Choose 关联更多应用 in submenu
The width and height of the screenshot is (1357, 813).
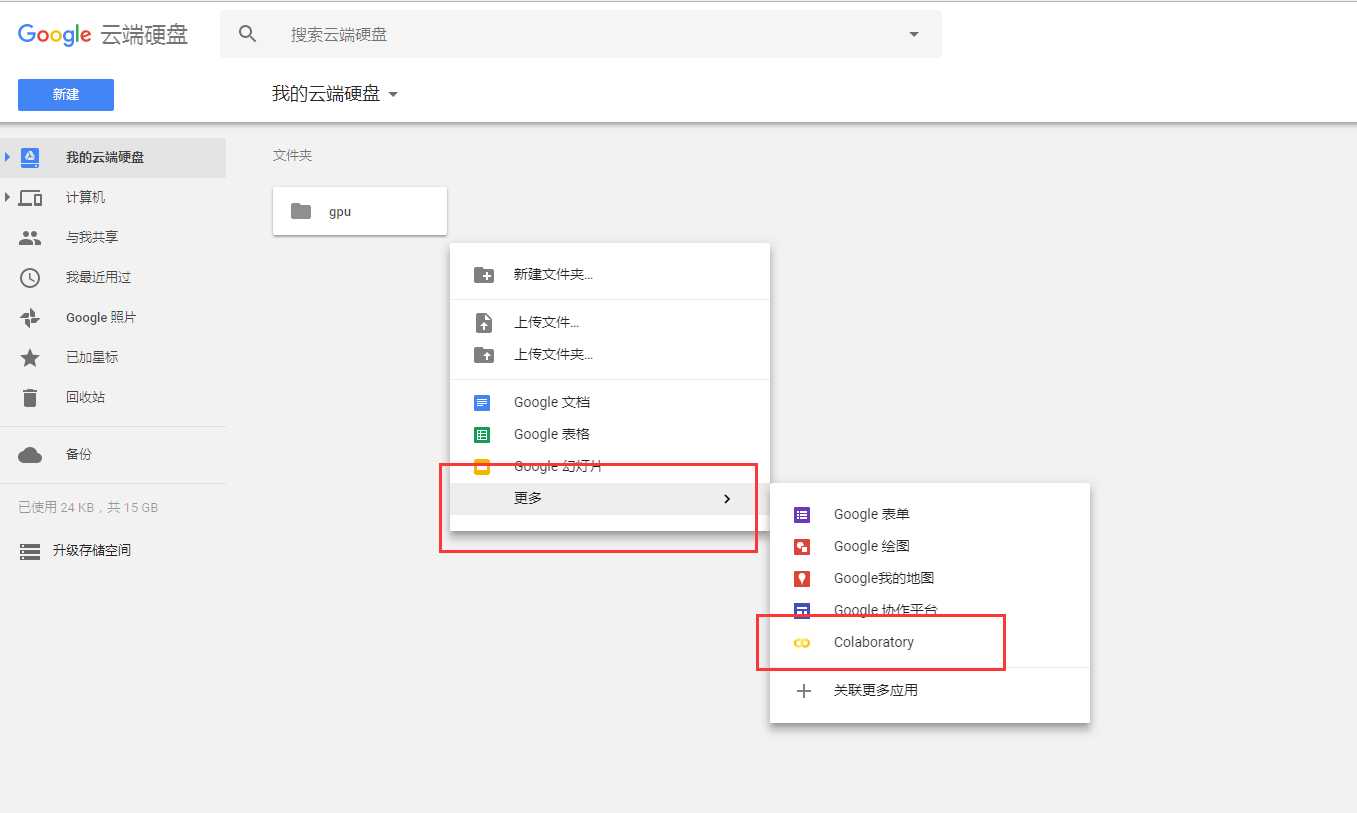[930, 690]
